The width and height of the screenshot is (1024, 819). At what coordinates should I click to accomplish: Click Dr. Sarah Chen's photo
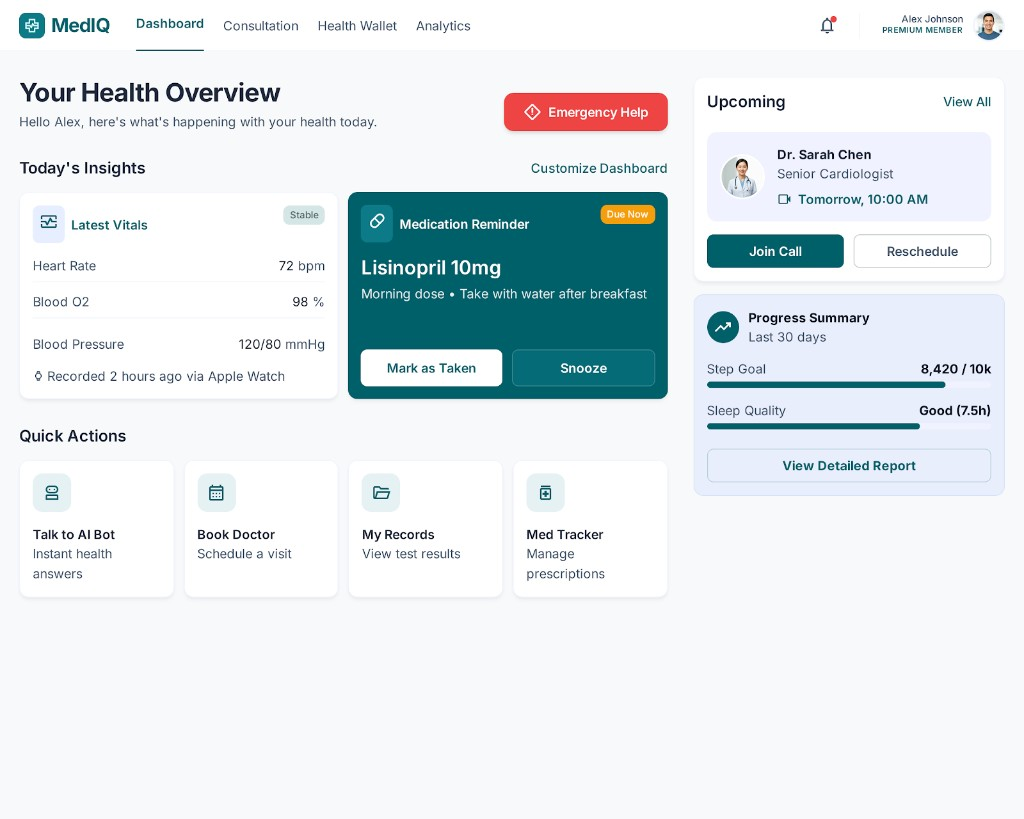[743, 176]
